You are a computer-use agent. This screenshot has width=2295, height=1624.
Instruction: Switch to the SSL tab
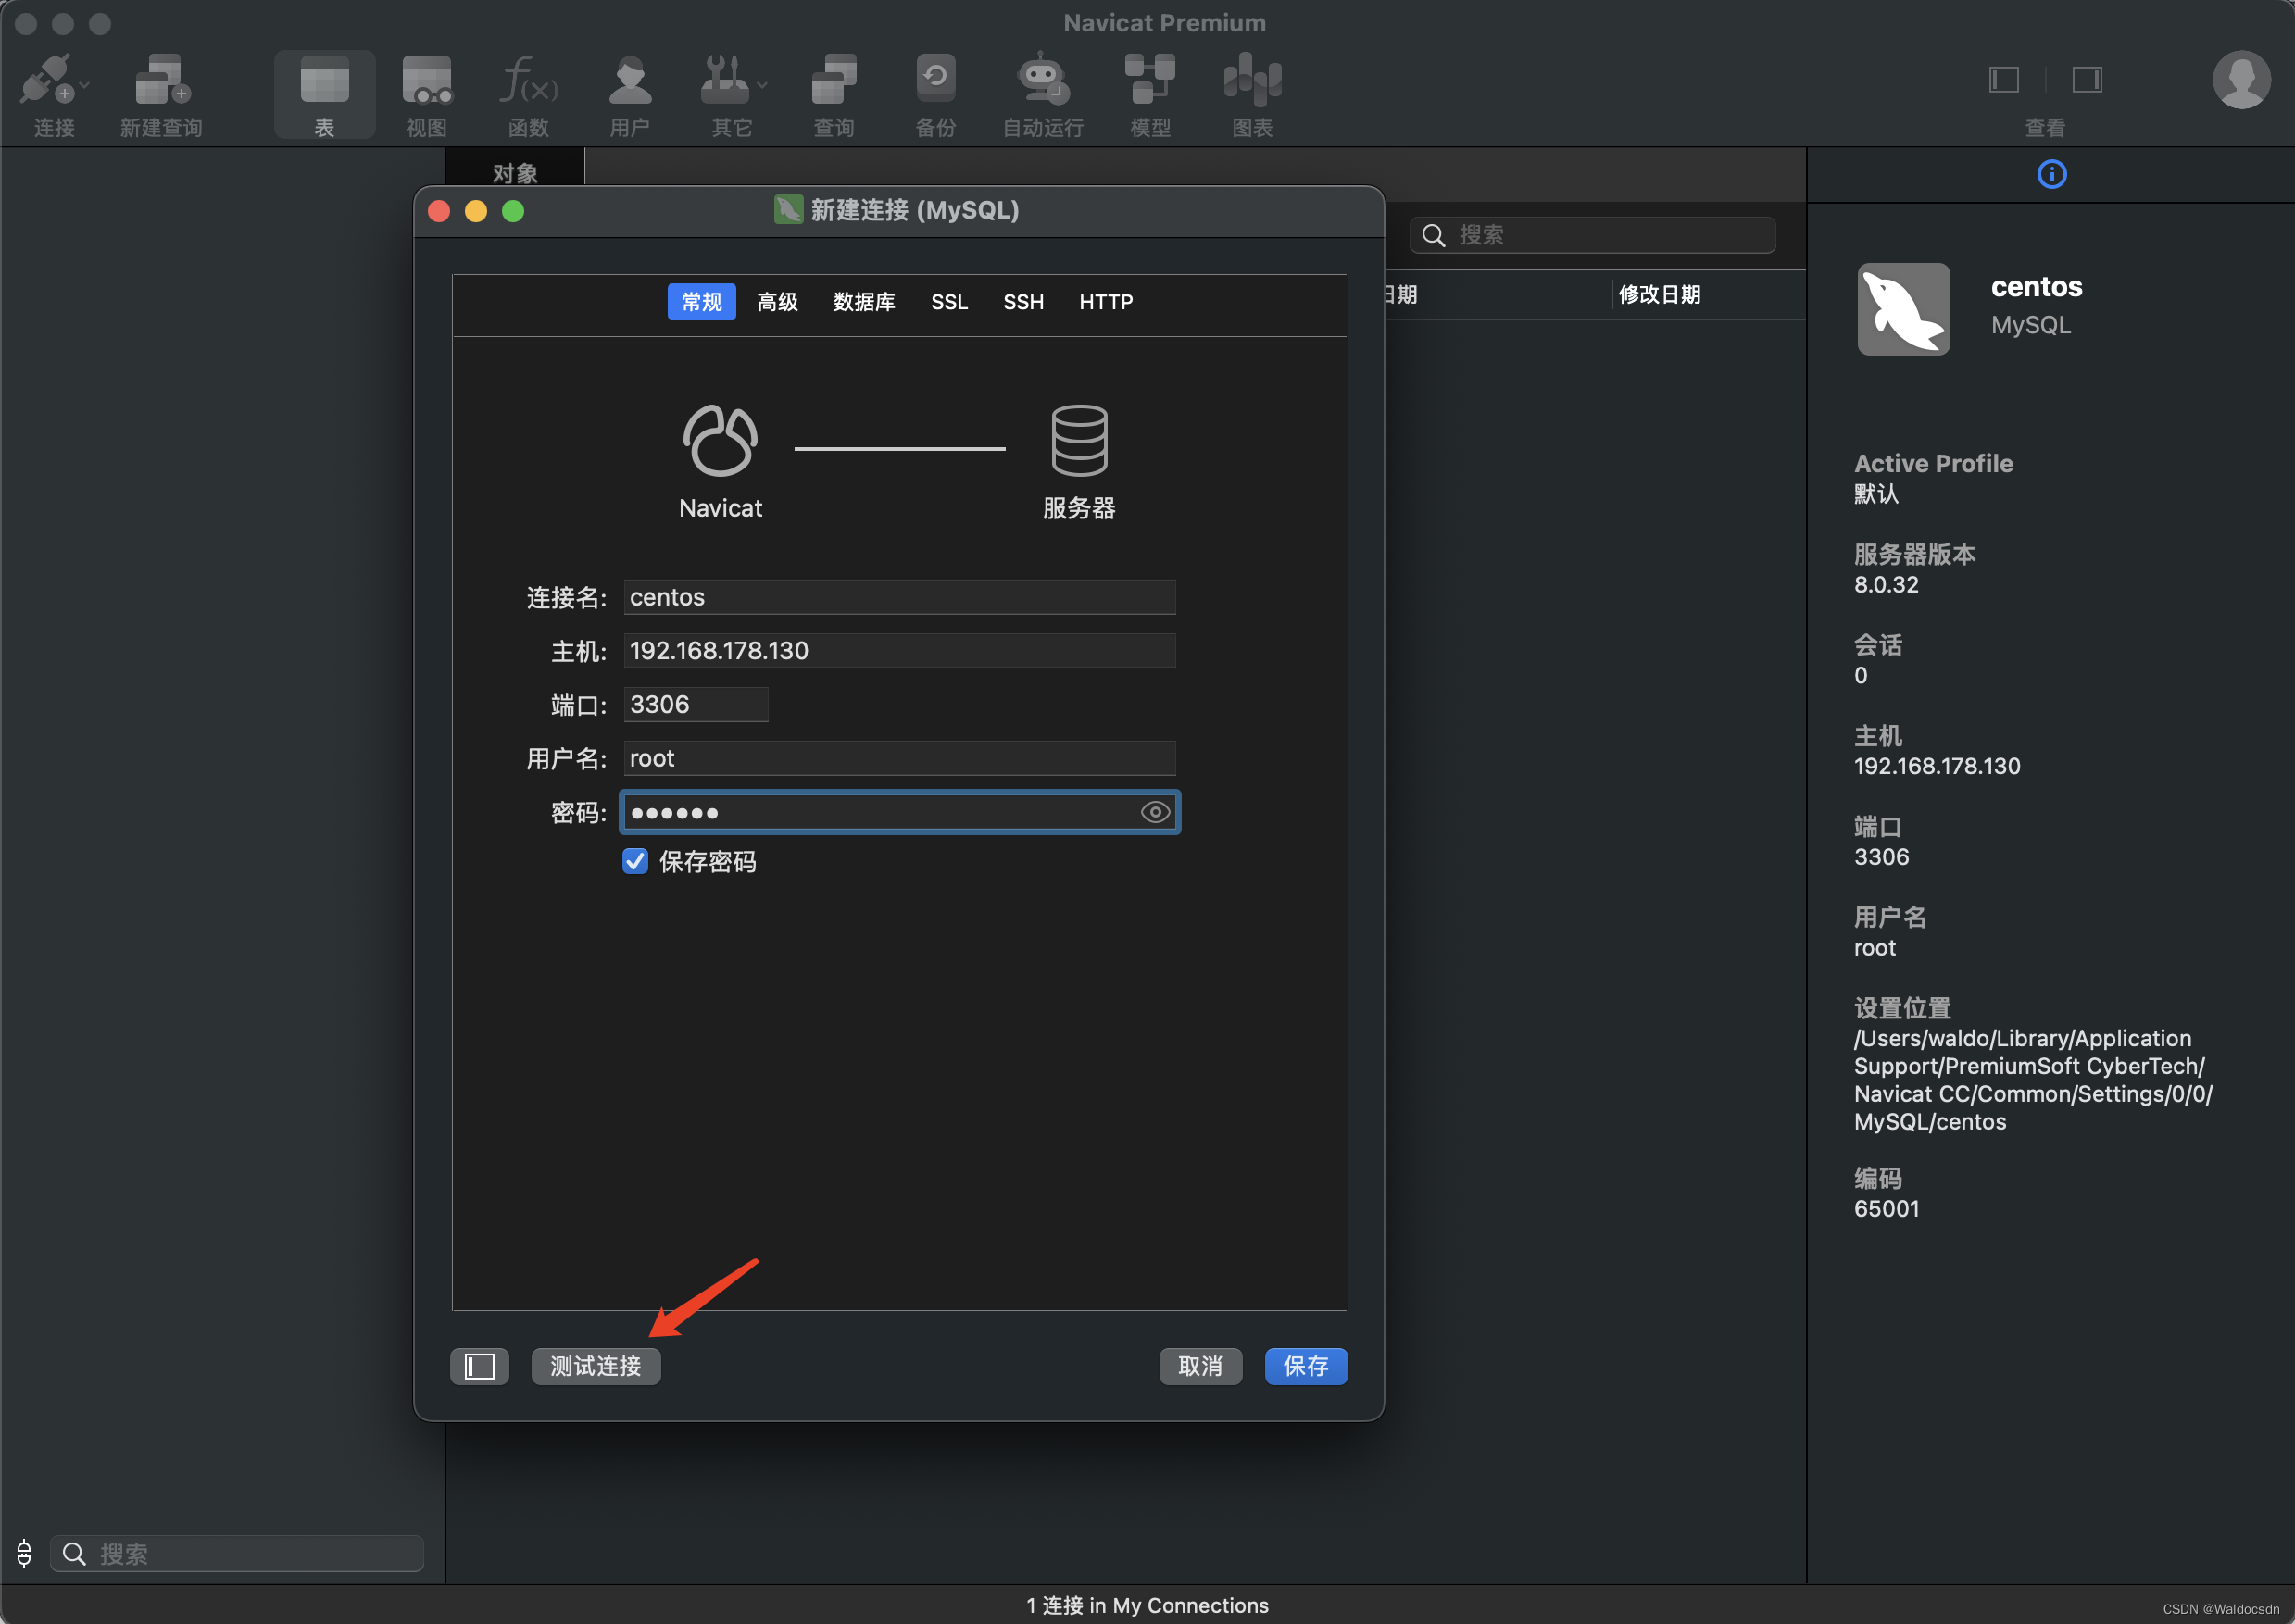[949, 301]
